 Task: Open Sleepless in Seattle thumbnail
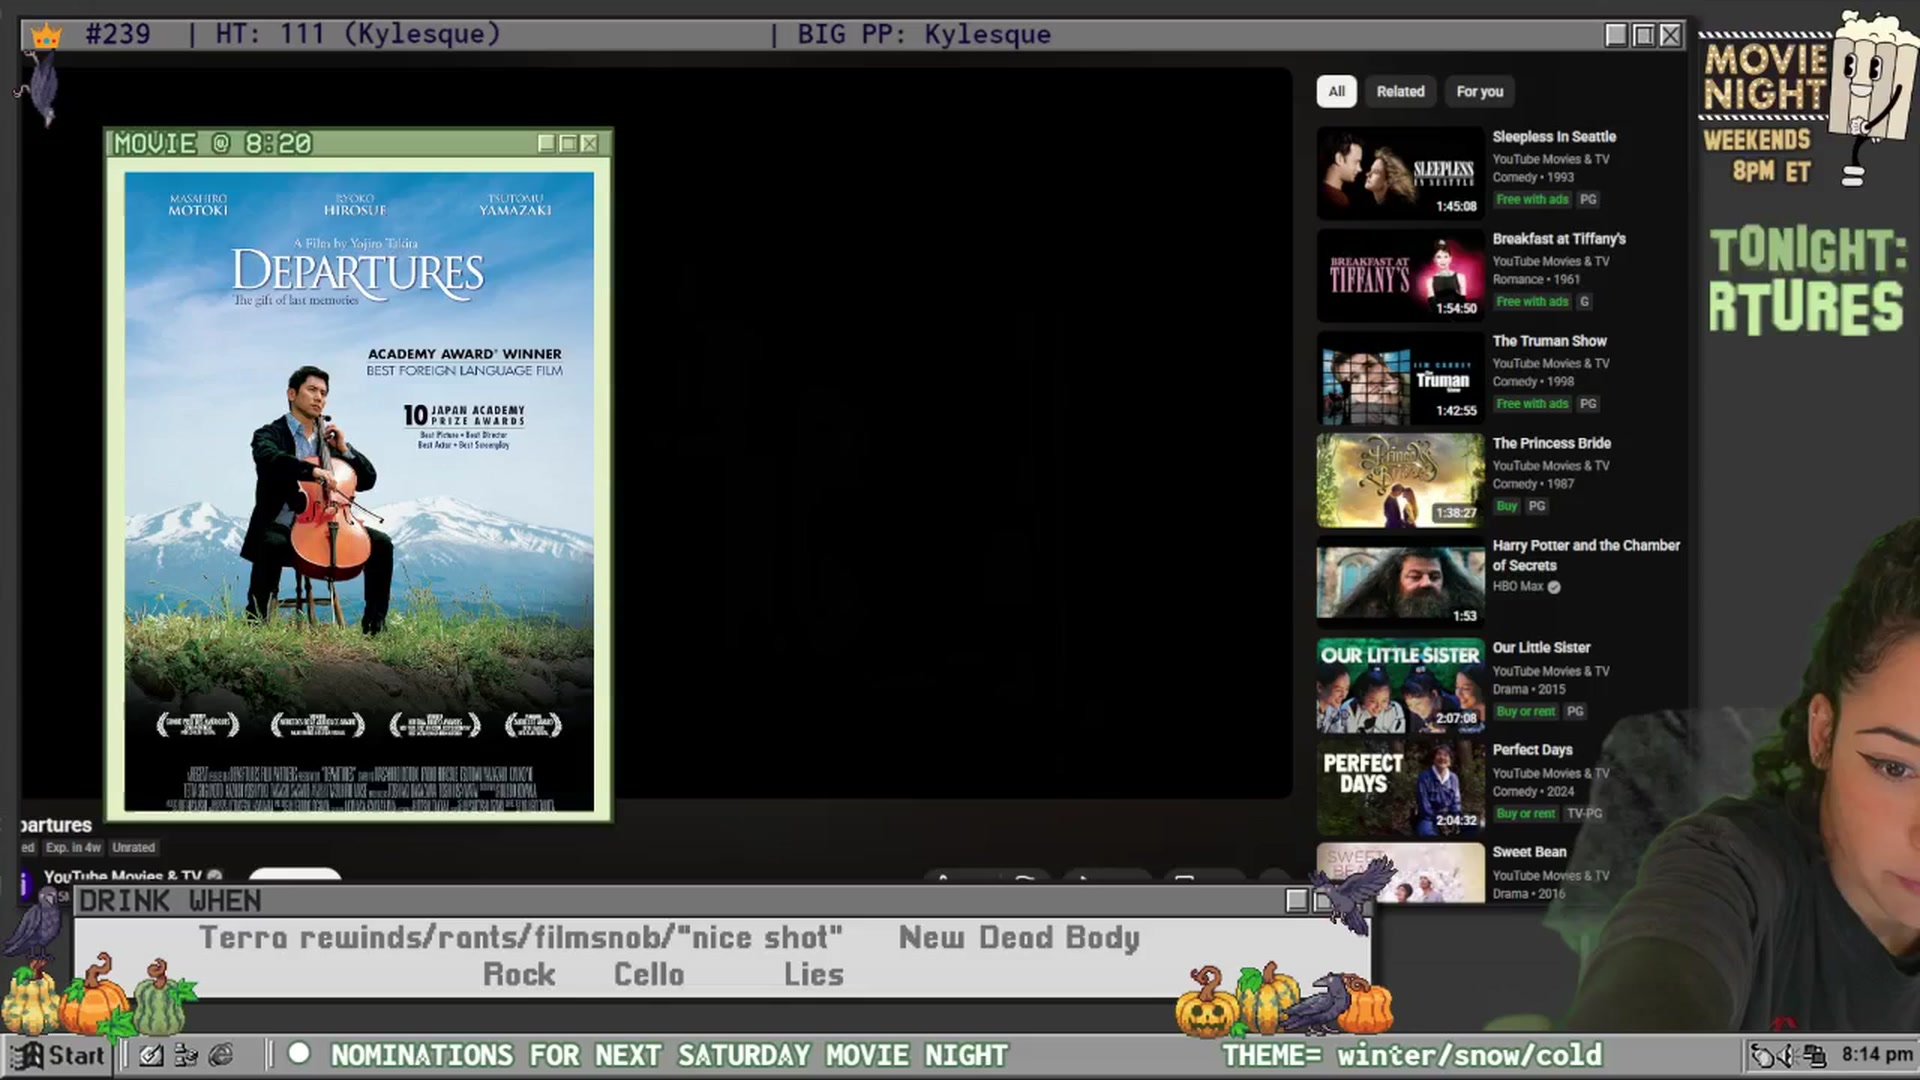pos(1400,173)
